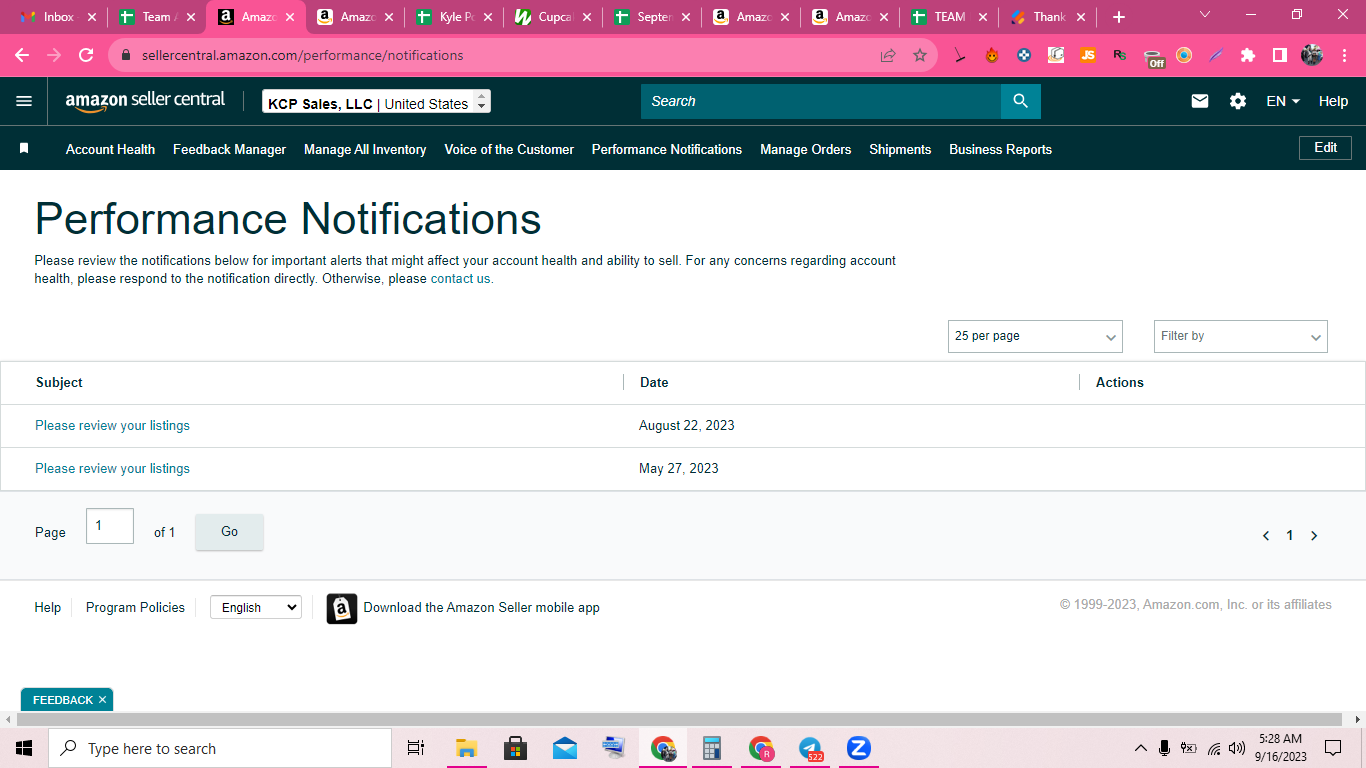Switch to the Inbox Gmail tab
Screen dimensions: 1366x768
coord(58,17)
